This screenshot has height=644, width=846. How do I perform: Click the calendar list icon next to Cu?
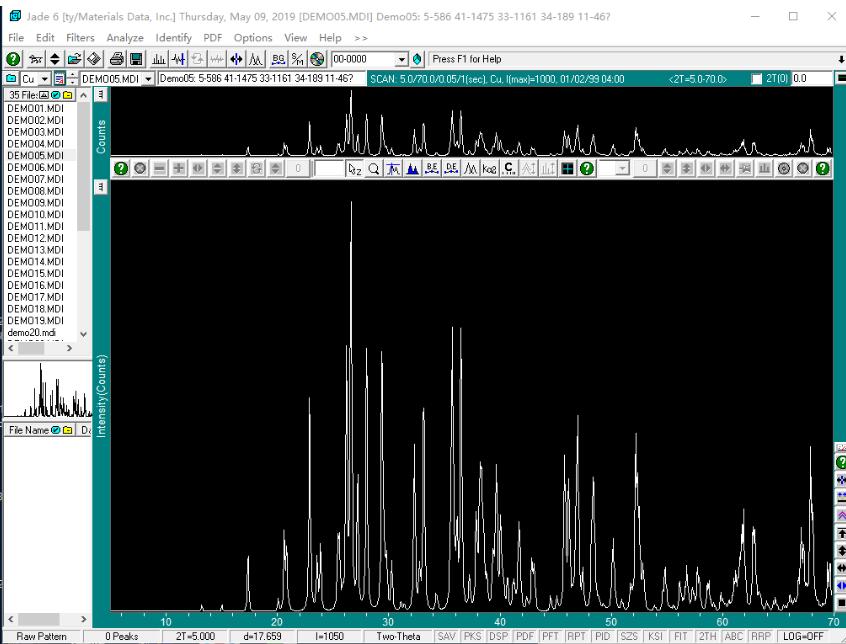[x=59, y=79]
